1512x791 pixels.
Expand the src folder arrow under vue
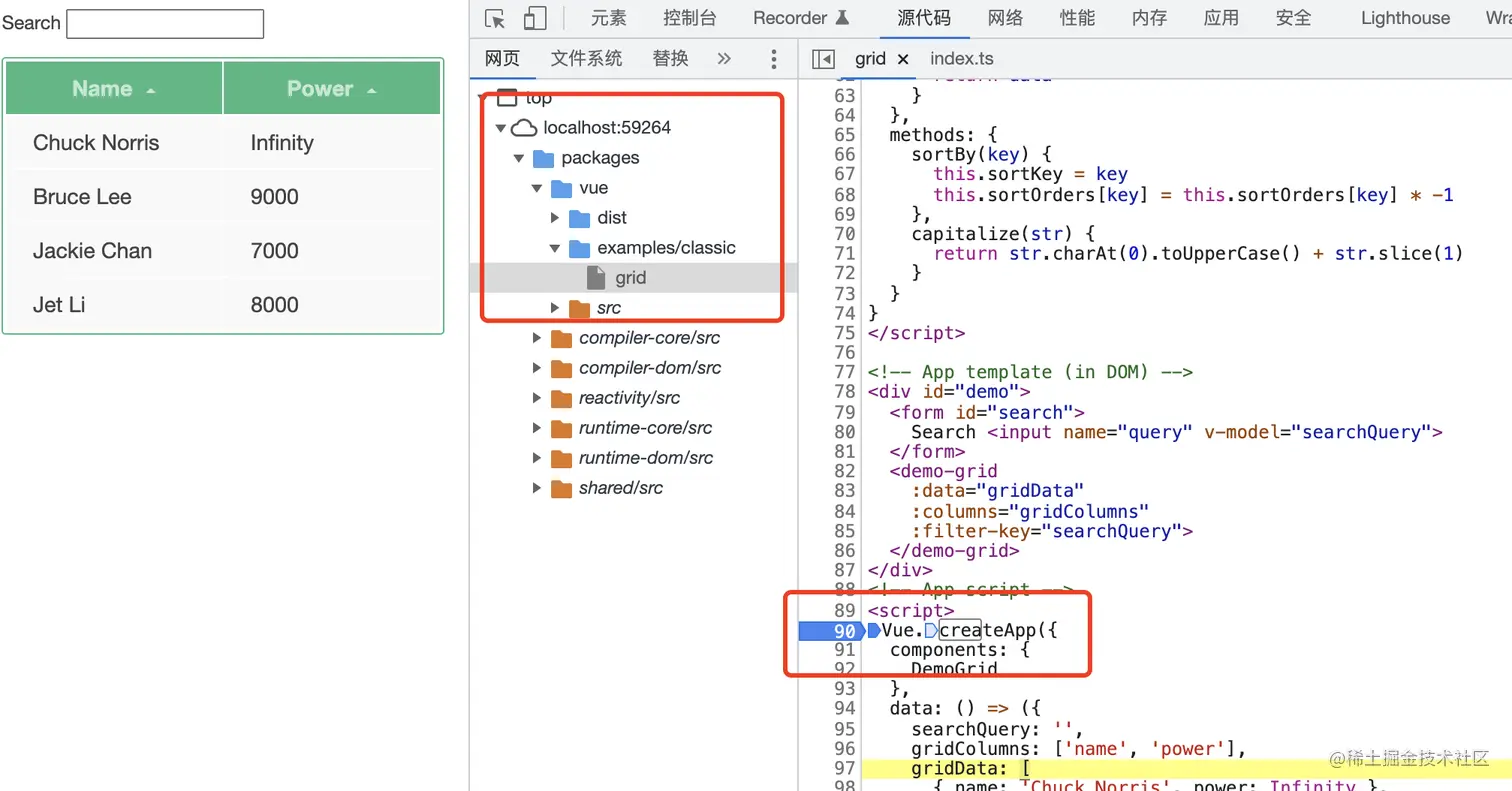point(556,308)
